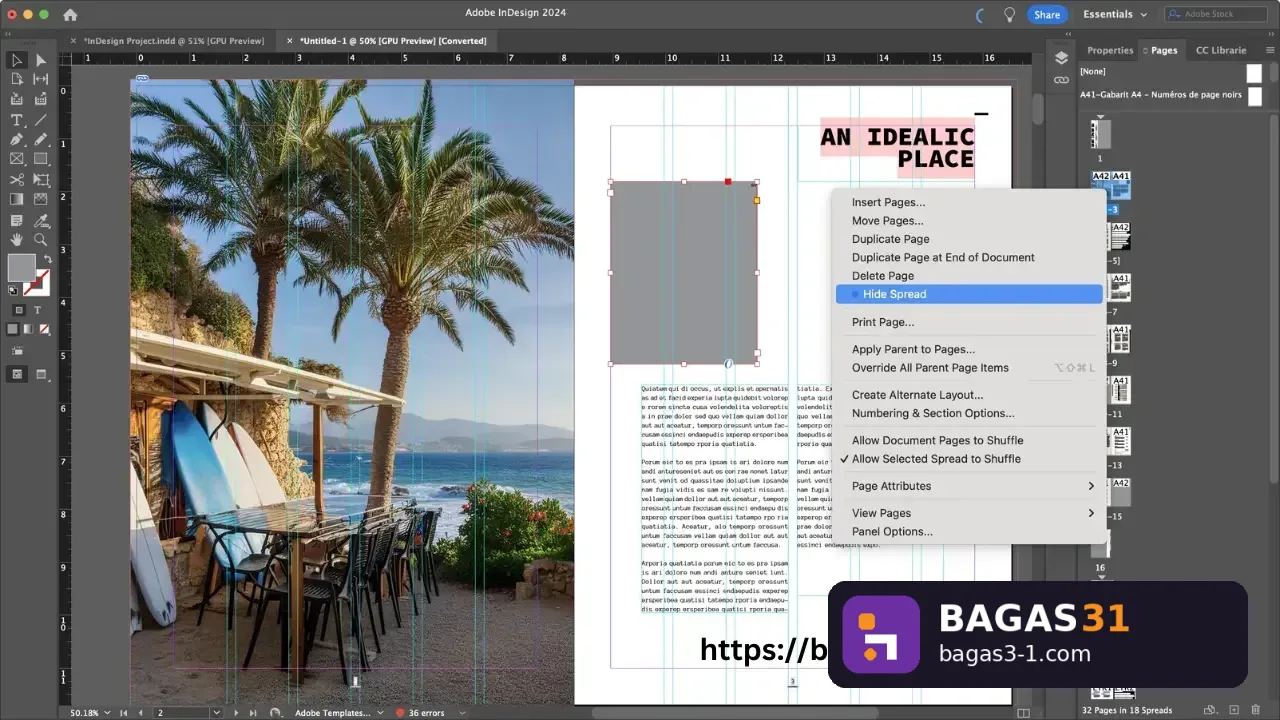Go to first page arrow
This screenshot has height=720, width=1280.
point(124,713)
